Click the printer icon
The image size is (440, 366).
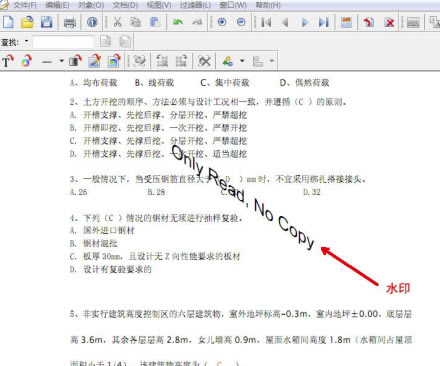click(x=70, y=23)
